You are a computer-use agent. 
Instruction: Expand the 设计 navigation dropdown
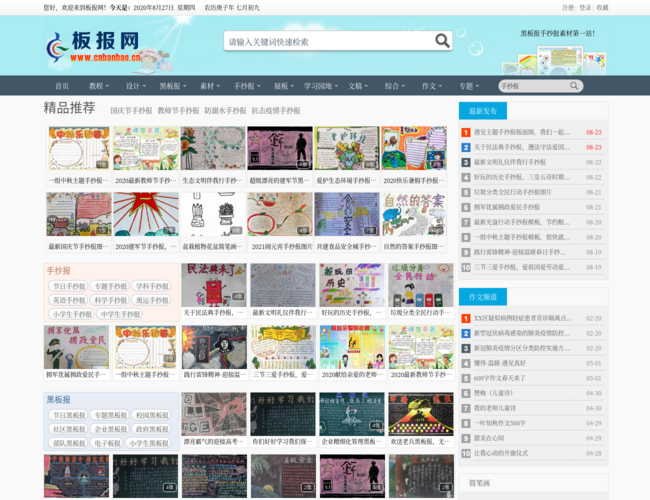coord(136,86)
